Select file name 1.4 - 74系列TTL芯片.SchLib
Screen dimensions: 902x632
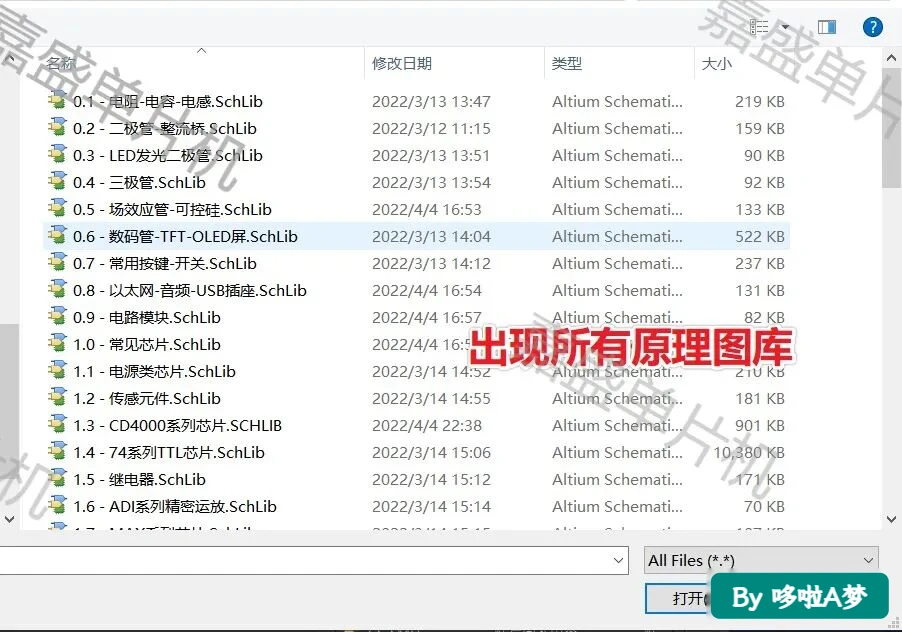tap(169, 453)
